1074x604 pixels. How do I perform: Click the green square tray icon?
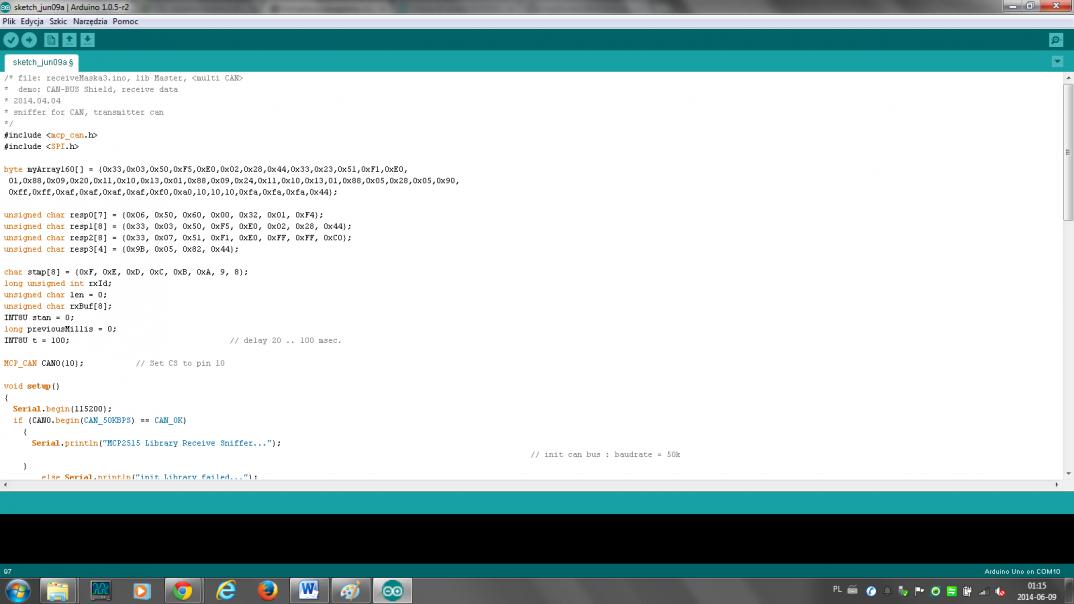coord(951,591)
